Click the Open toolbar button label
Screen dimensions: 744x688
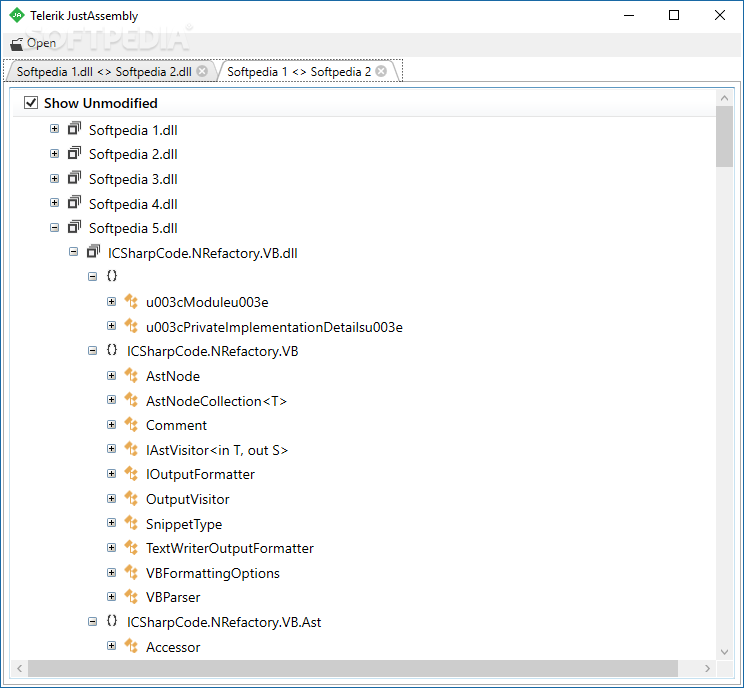click(41, 43)
